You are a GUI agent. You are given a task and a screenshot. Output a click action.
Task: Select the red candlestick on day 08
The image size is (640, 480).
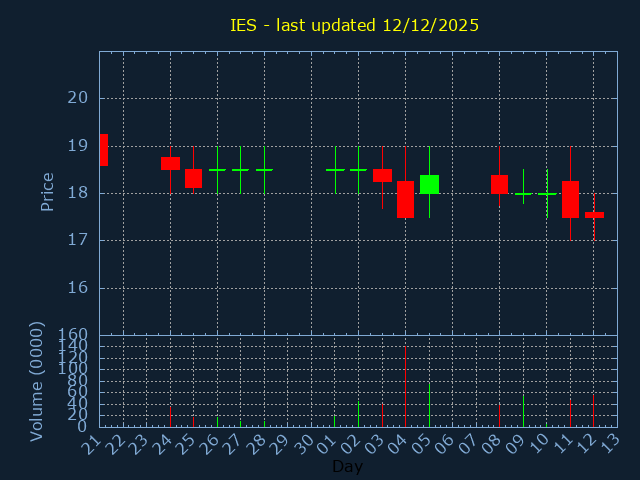tap(499, 184)
